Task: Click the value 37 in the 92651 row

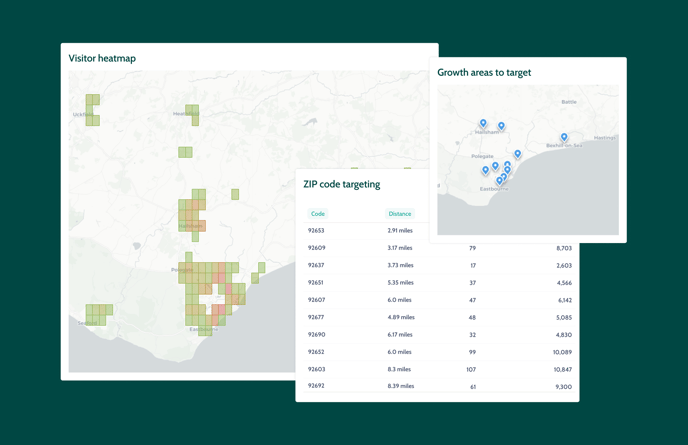Action: tap(473, 283)
